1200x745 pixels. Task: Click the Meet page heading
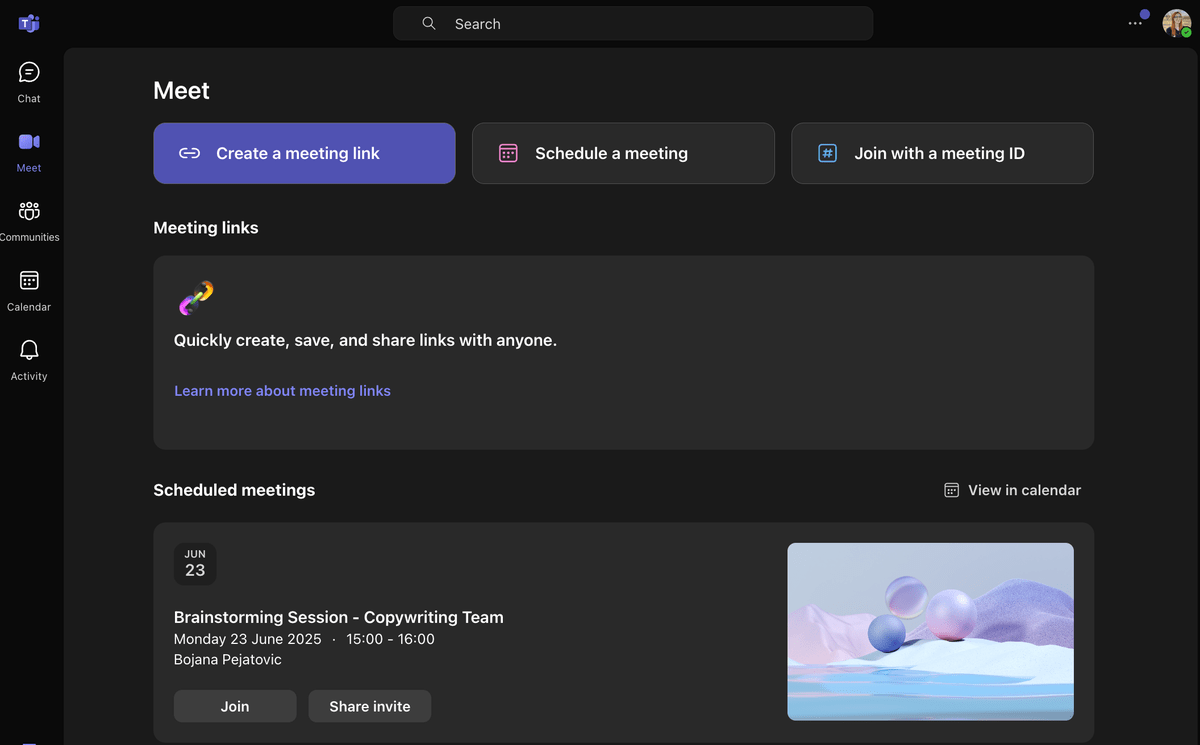point(181,91)
